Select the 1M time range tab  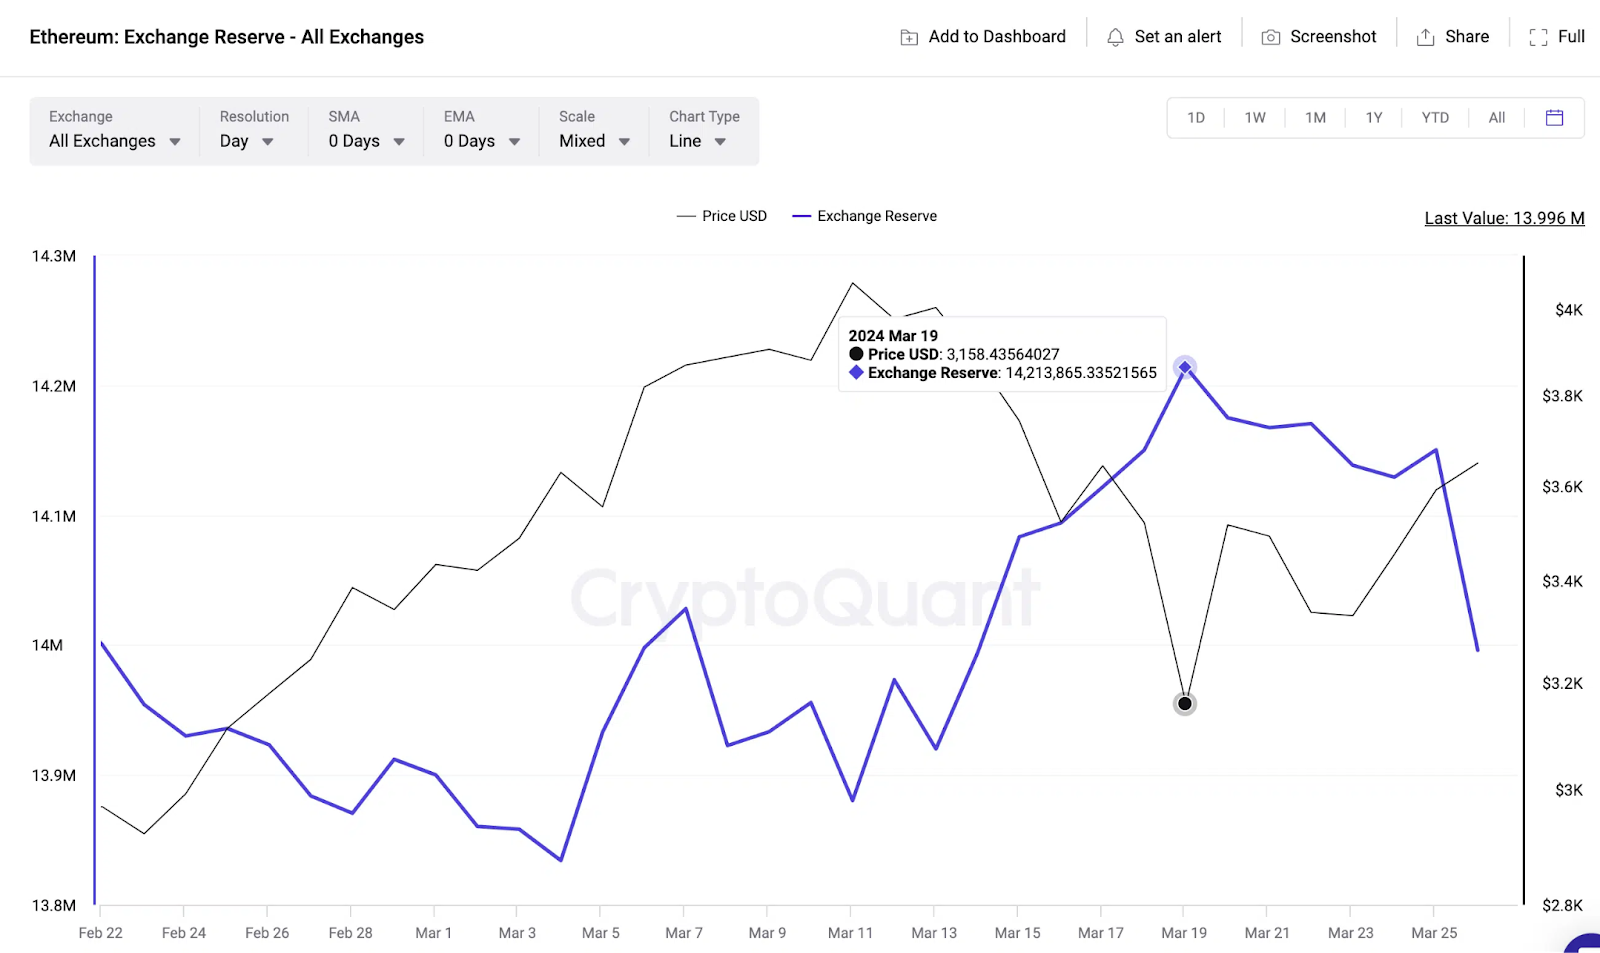pos(1315,118)
